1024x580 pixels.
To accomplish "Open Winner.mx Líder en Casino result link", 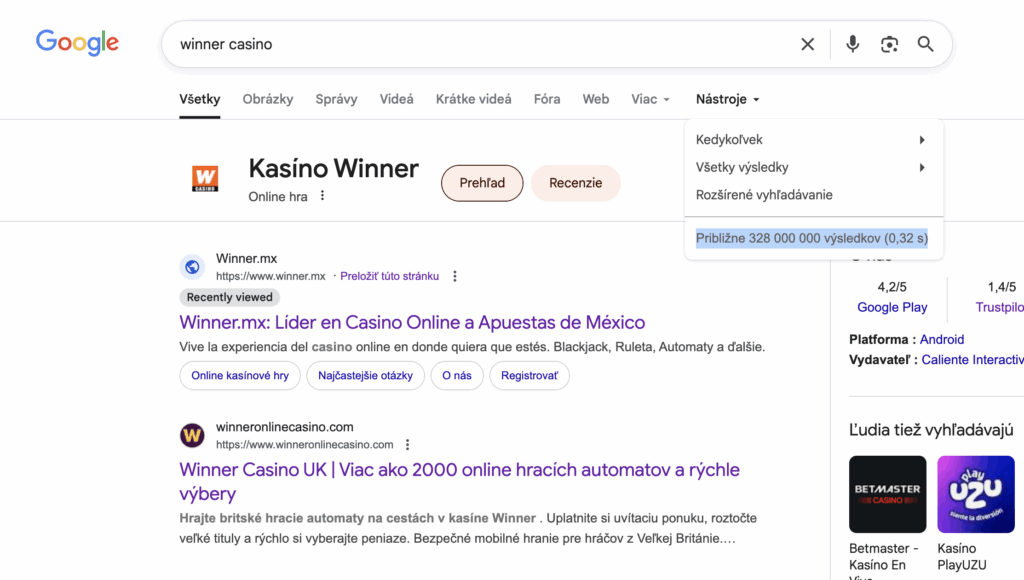I will (x=412, y=322).
